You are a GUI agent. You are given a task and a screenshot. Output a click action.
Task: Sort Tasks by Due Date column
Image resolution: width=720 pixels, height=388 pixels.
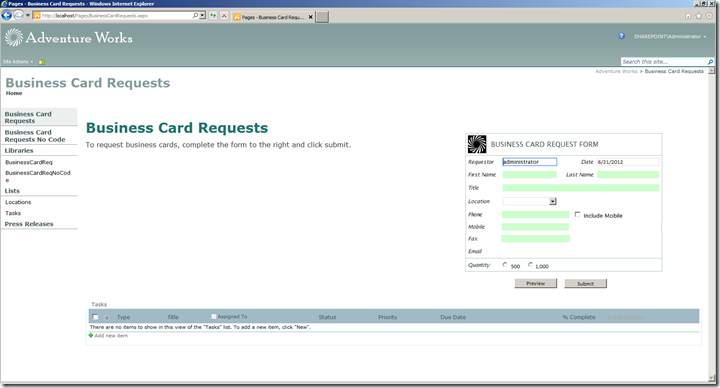pyautogui.click(x=453, y=317)
